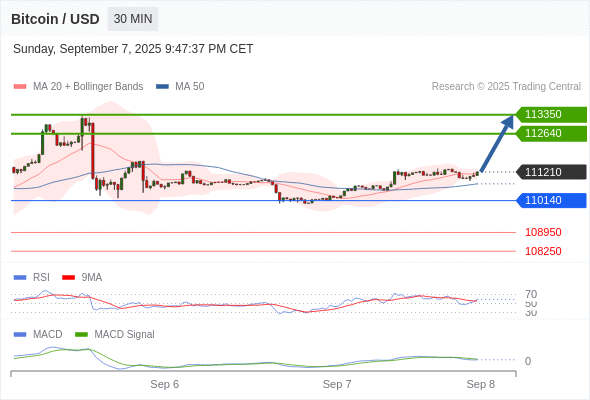Click the MACD Signal green legend swatch

tap(81, 335)
